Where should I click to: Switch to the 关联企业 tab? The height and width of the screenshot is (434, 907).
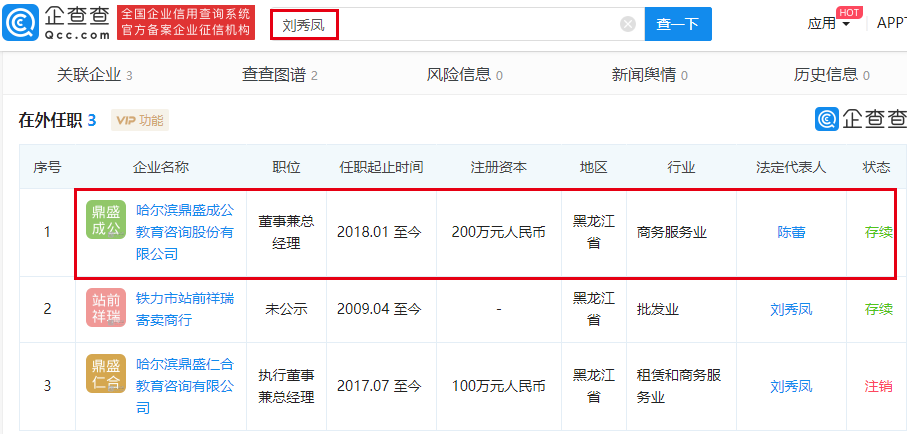click(94, 75)
